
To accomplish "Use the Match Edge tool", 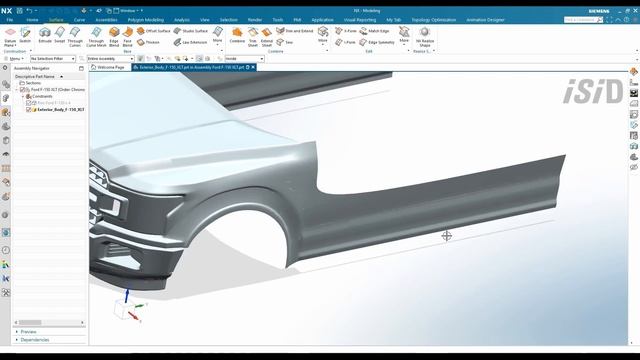I will click(374, 31).
